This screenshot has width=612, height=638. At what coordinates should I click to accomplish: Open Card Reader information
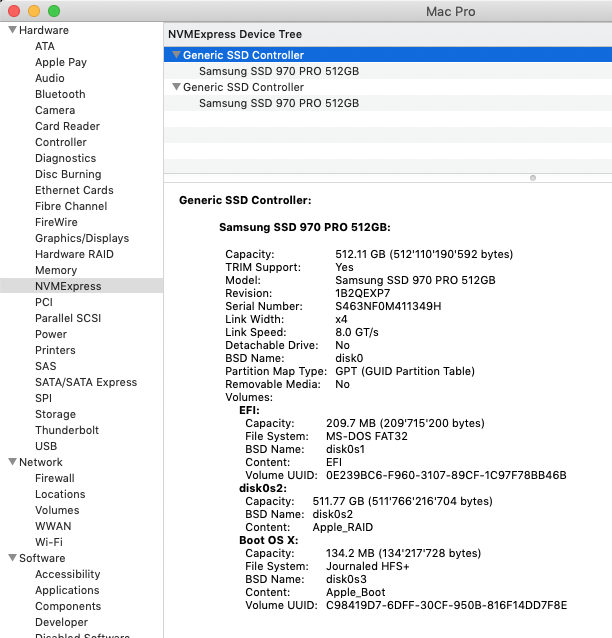click(x=68, y=126)
